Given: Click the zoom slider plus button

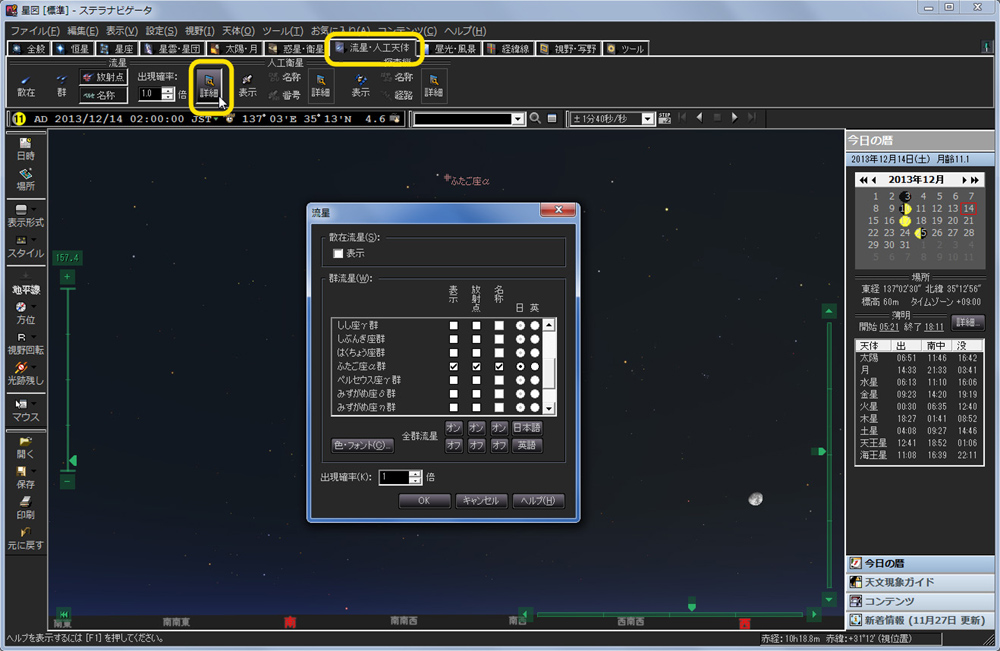Looking at the screenshot, I should tap(67, 276).
